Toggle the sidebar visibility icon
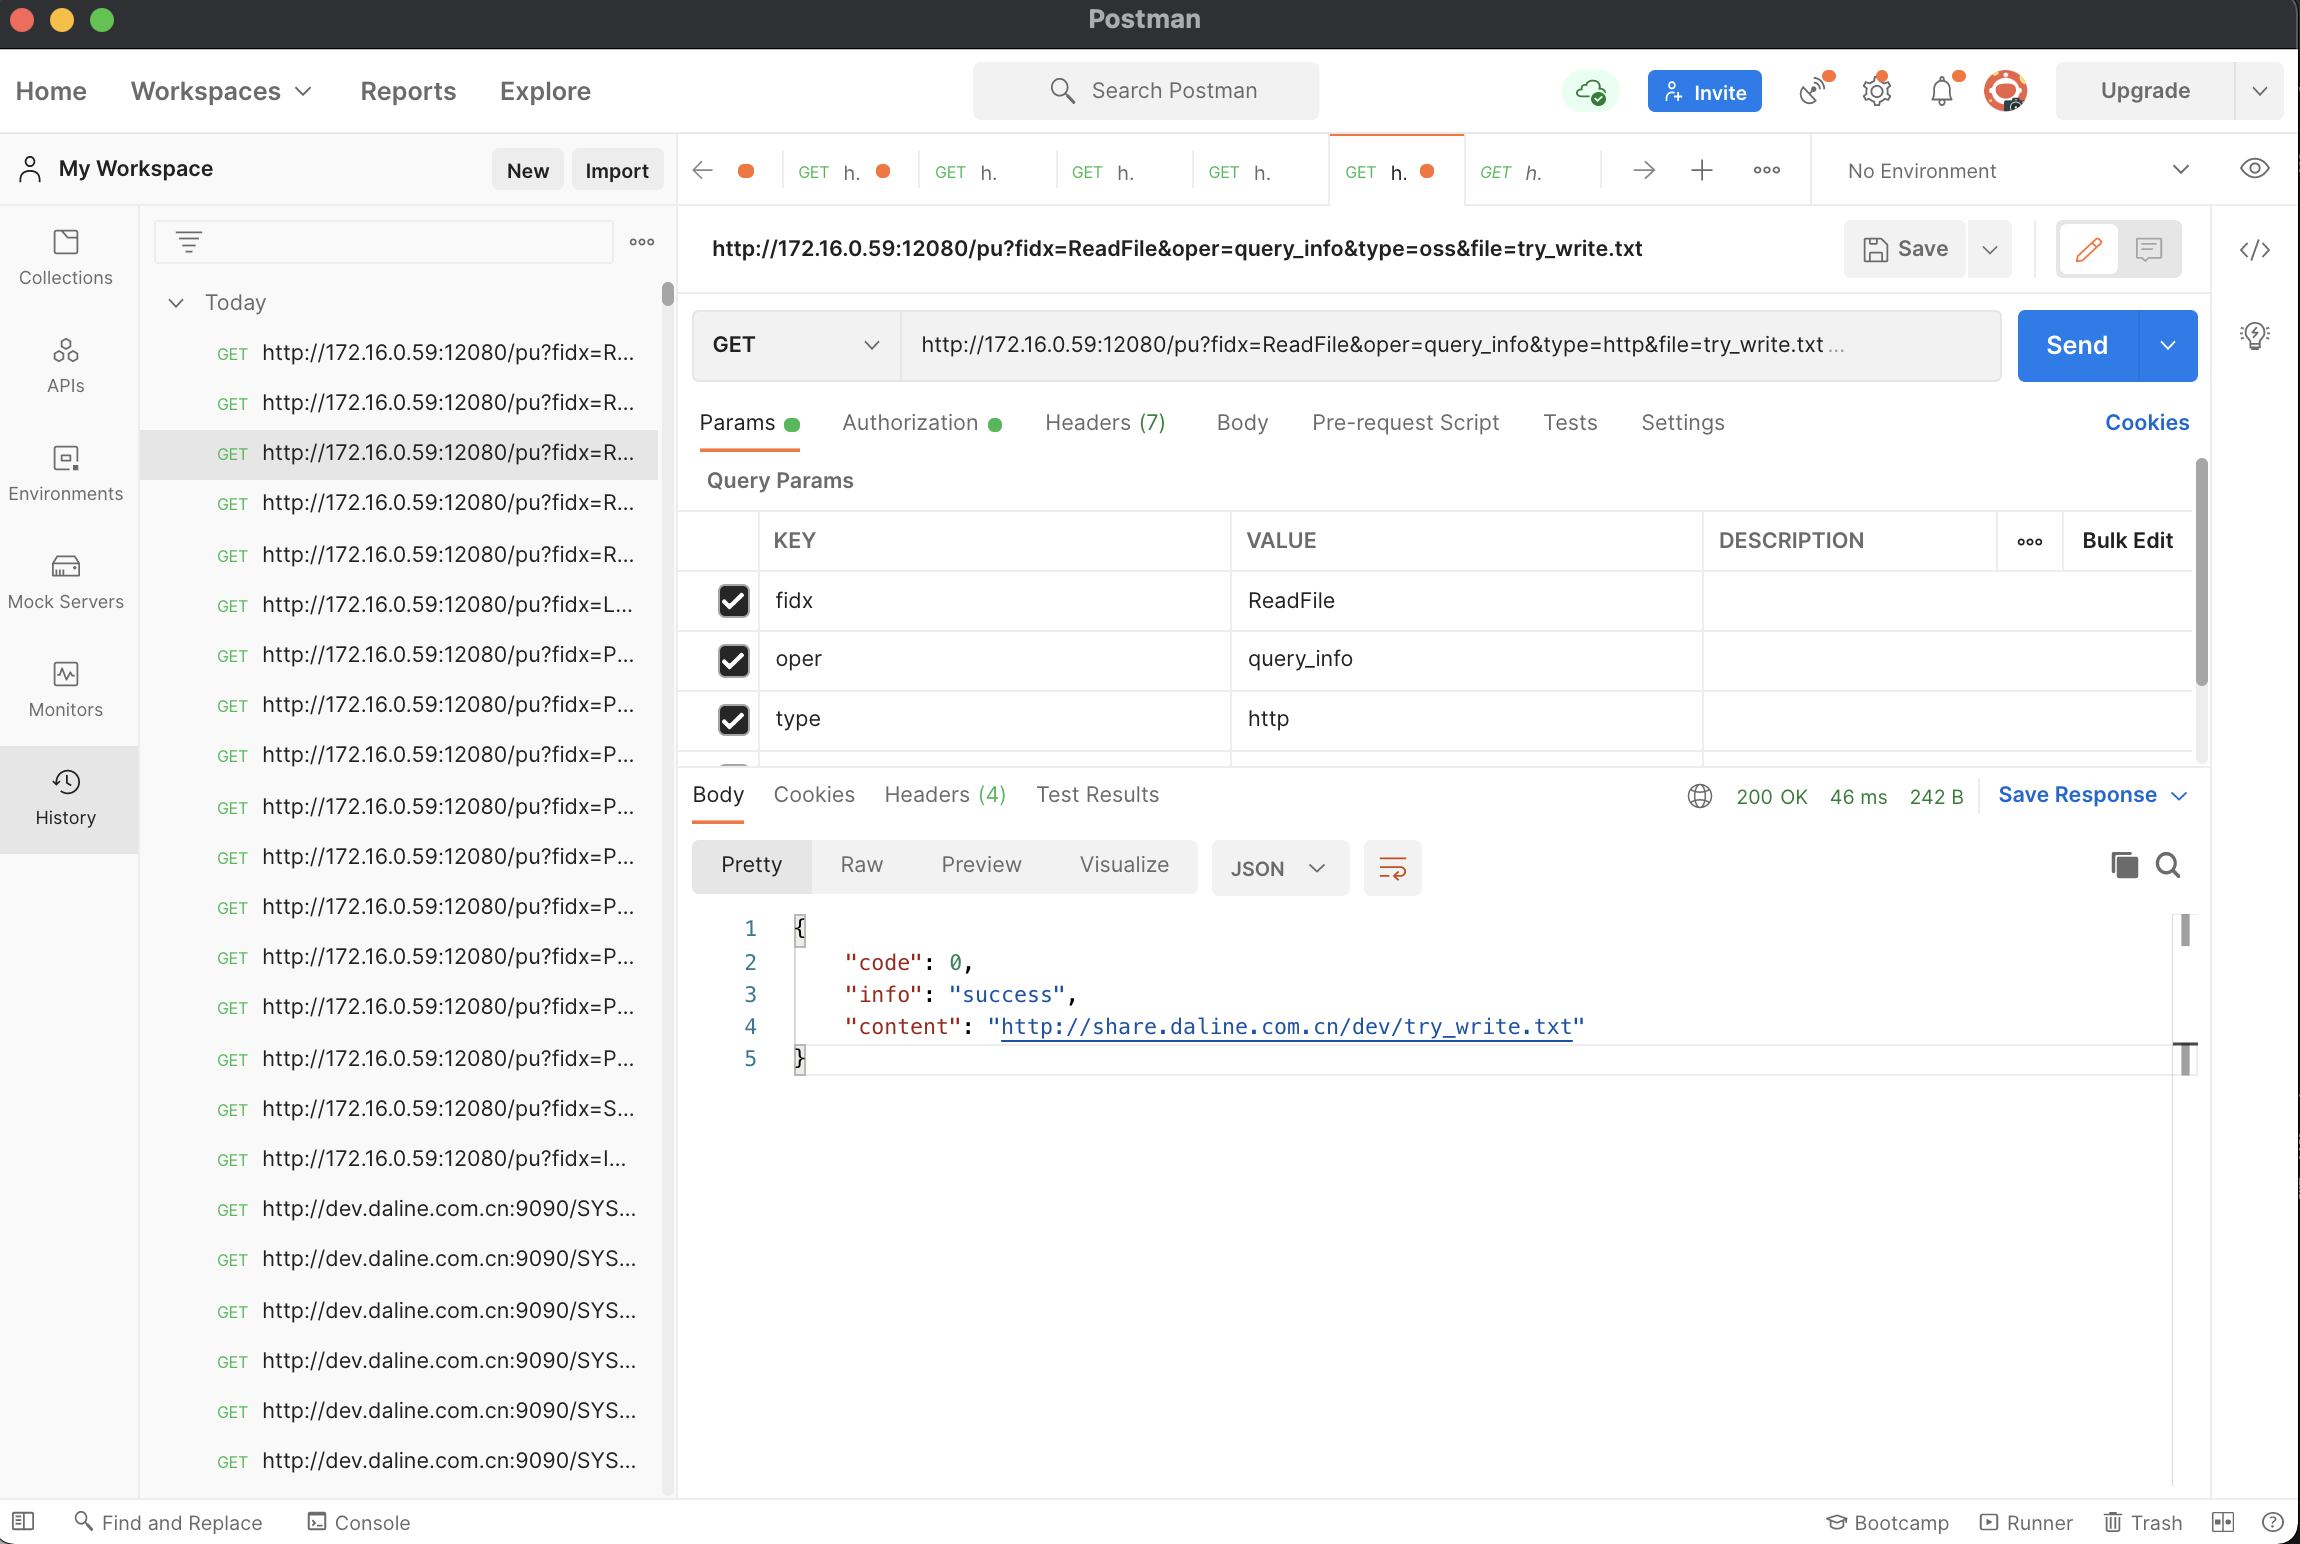Image resolution: width=2300 pixels, height=1544 pixels. [23, 1521]
